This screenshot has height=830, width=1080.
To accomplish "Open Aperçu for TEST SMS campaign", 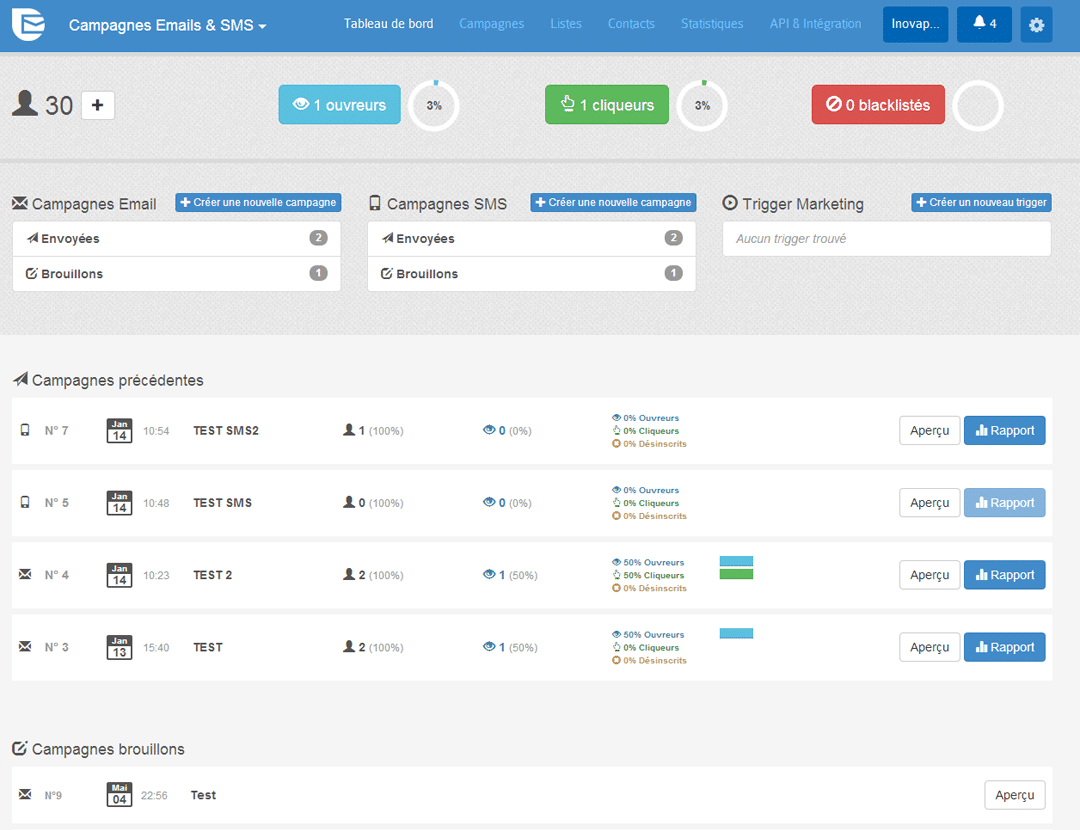I will pos(929,503).
